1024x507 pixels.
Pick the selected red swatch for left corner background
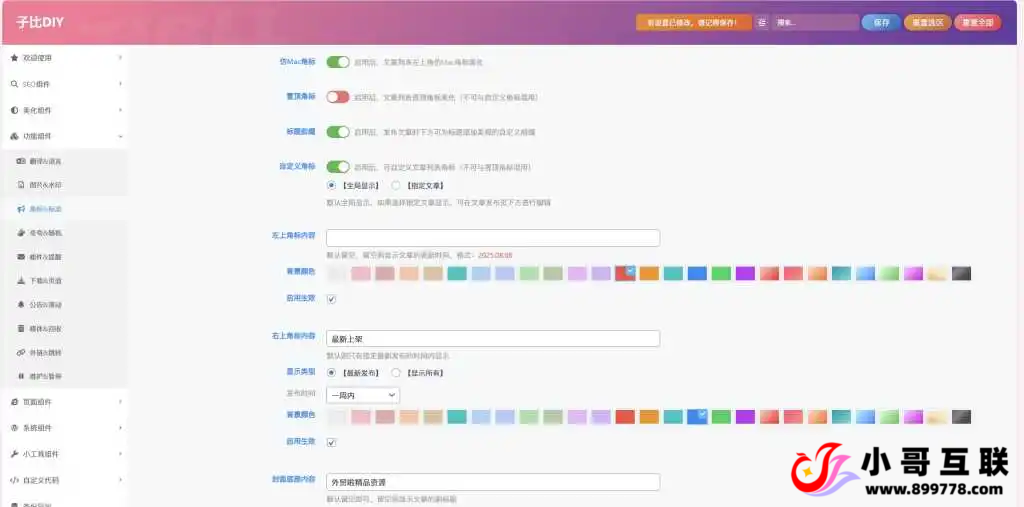click(625, 273)
